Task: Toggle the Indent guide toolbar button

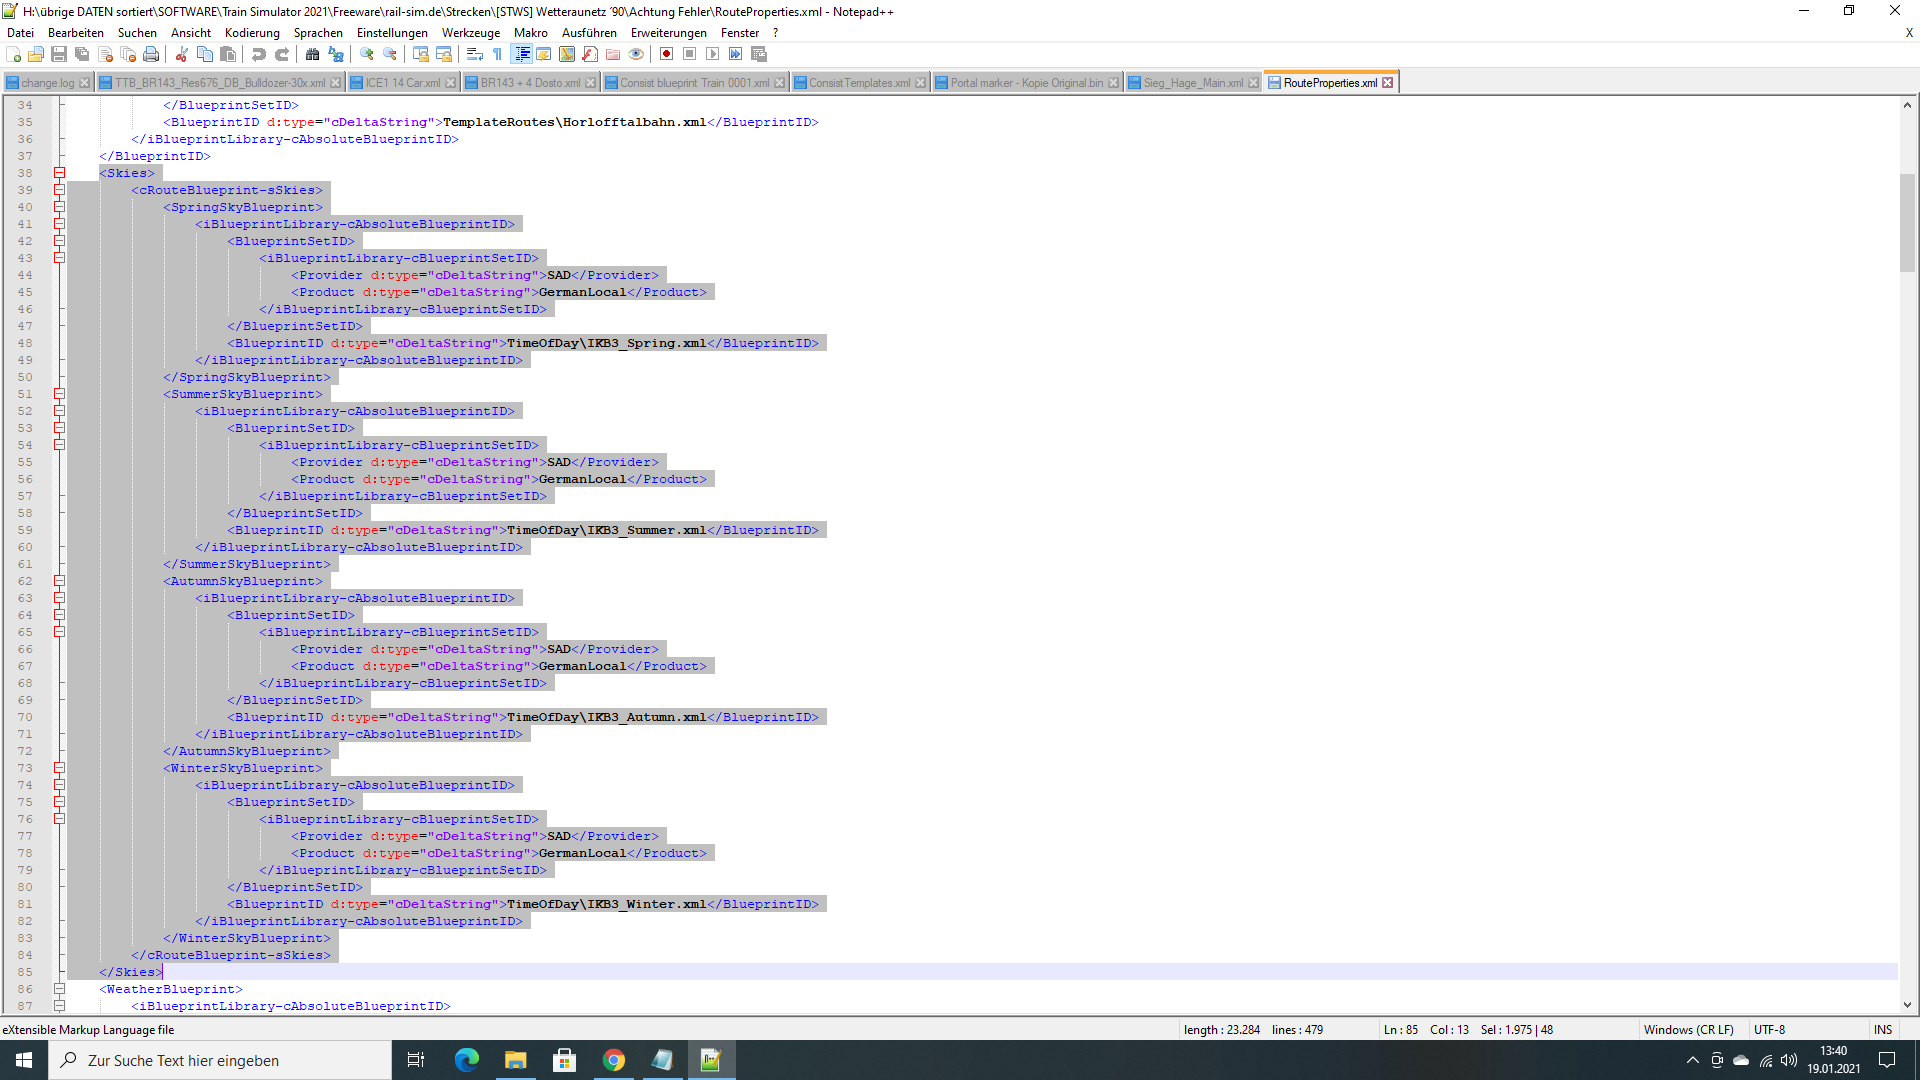Action: (x=521, y=54)
